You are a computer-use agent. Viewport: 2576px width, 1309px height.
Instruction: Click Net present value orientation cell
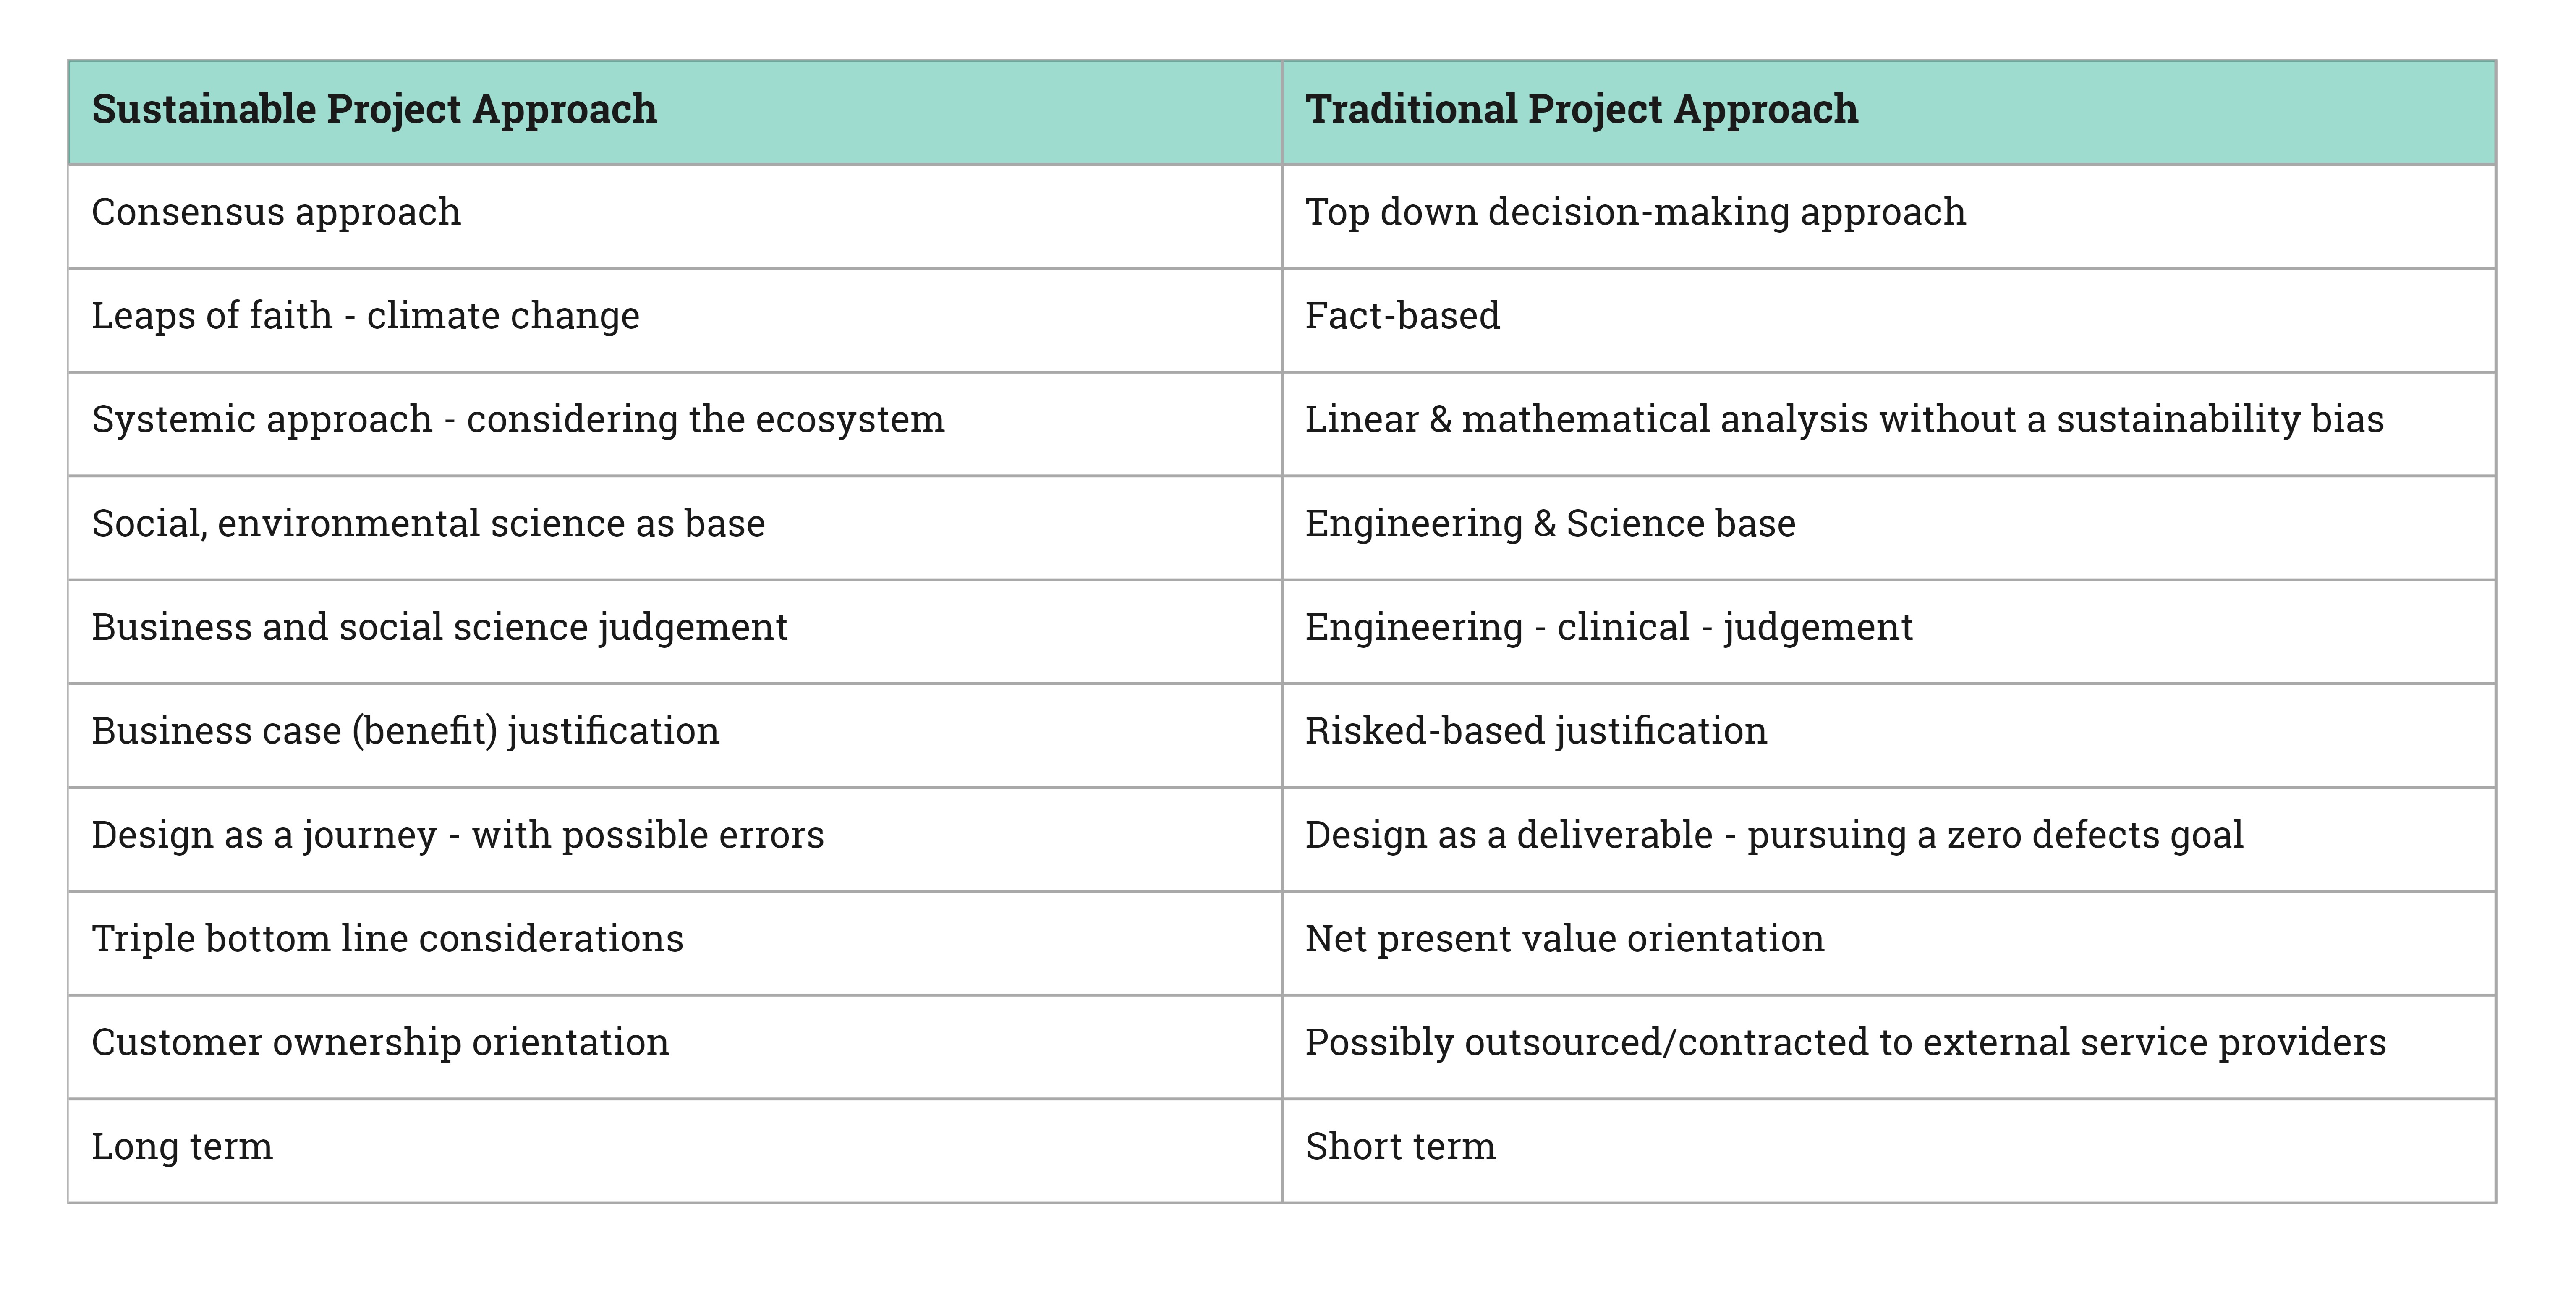pos(1564,940)
